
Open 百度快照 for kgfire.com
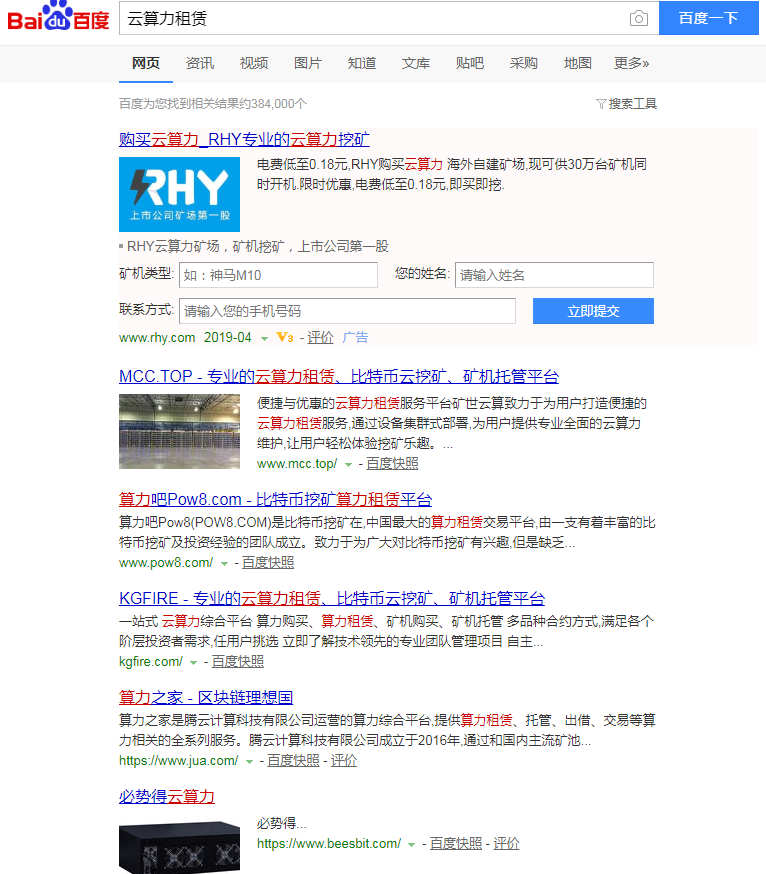tap(237, 662)
